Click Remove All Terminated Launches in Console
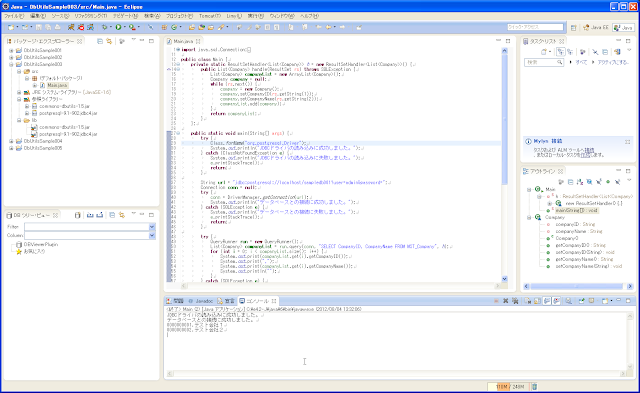This screenshot has width=640, height=393. tap(515, 301)
